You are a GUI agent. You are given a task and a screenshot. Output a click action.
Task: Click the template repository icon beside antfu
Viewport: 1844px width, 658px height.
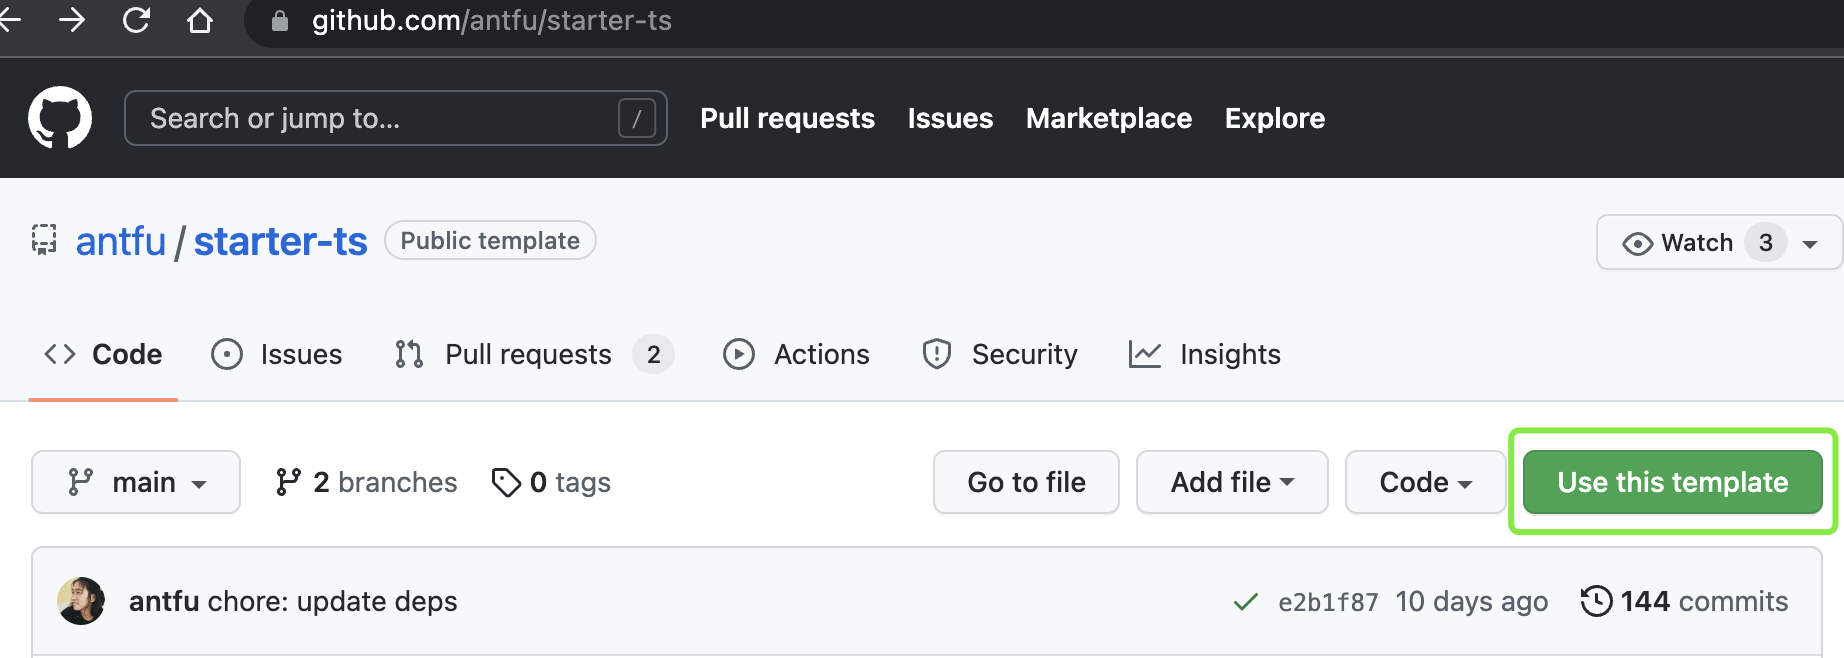(44, 241)
